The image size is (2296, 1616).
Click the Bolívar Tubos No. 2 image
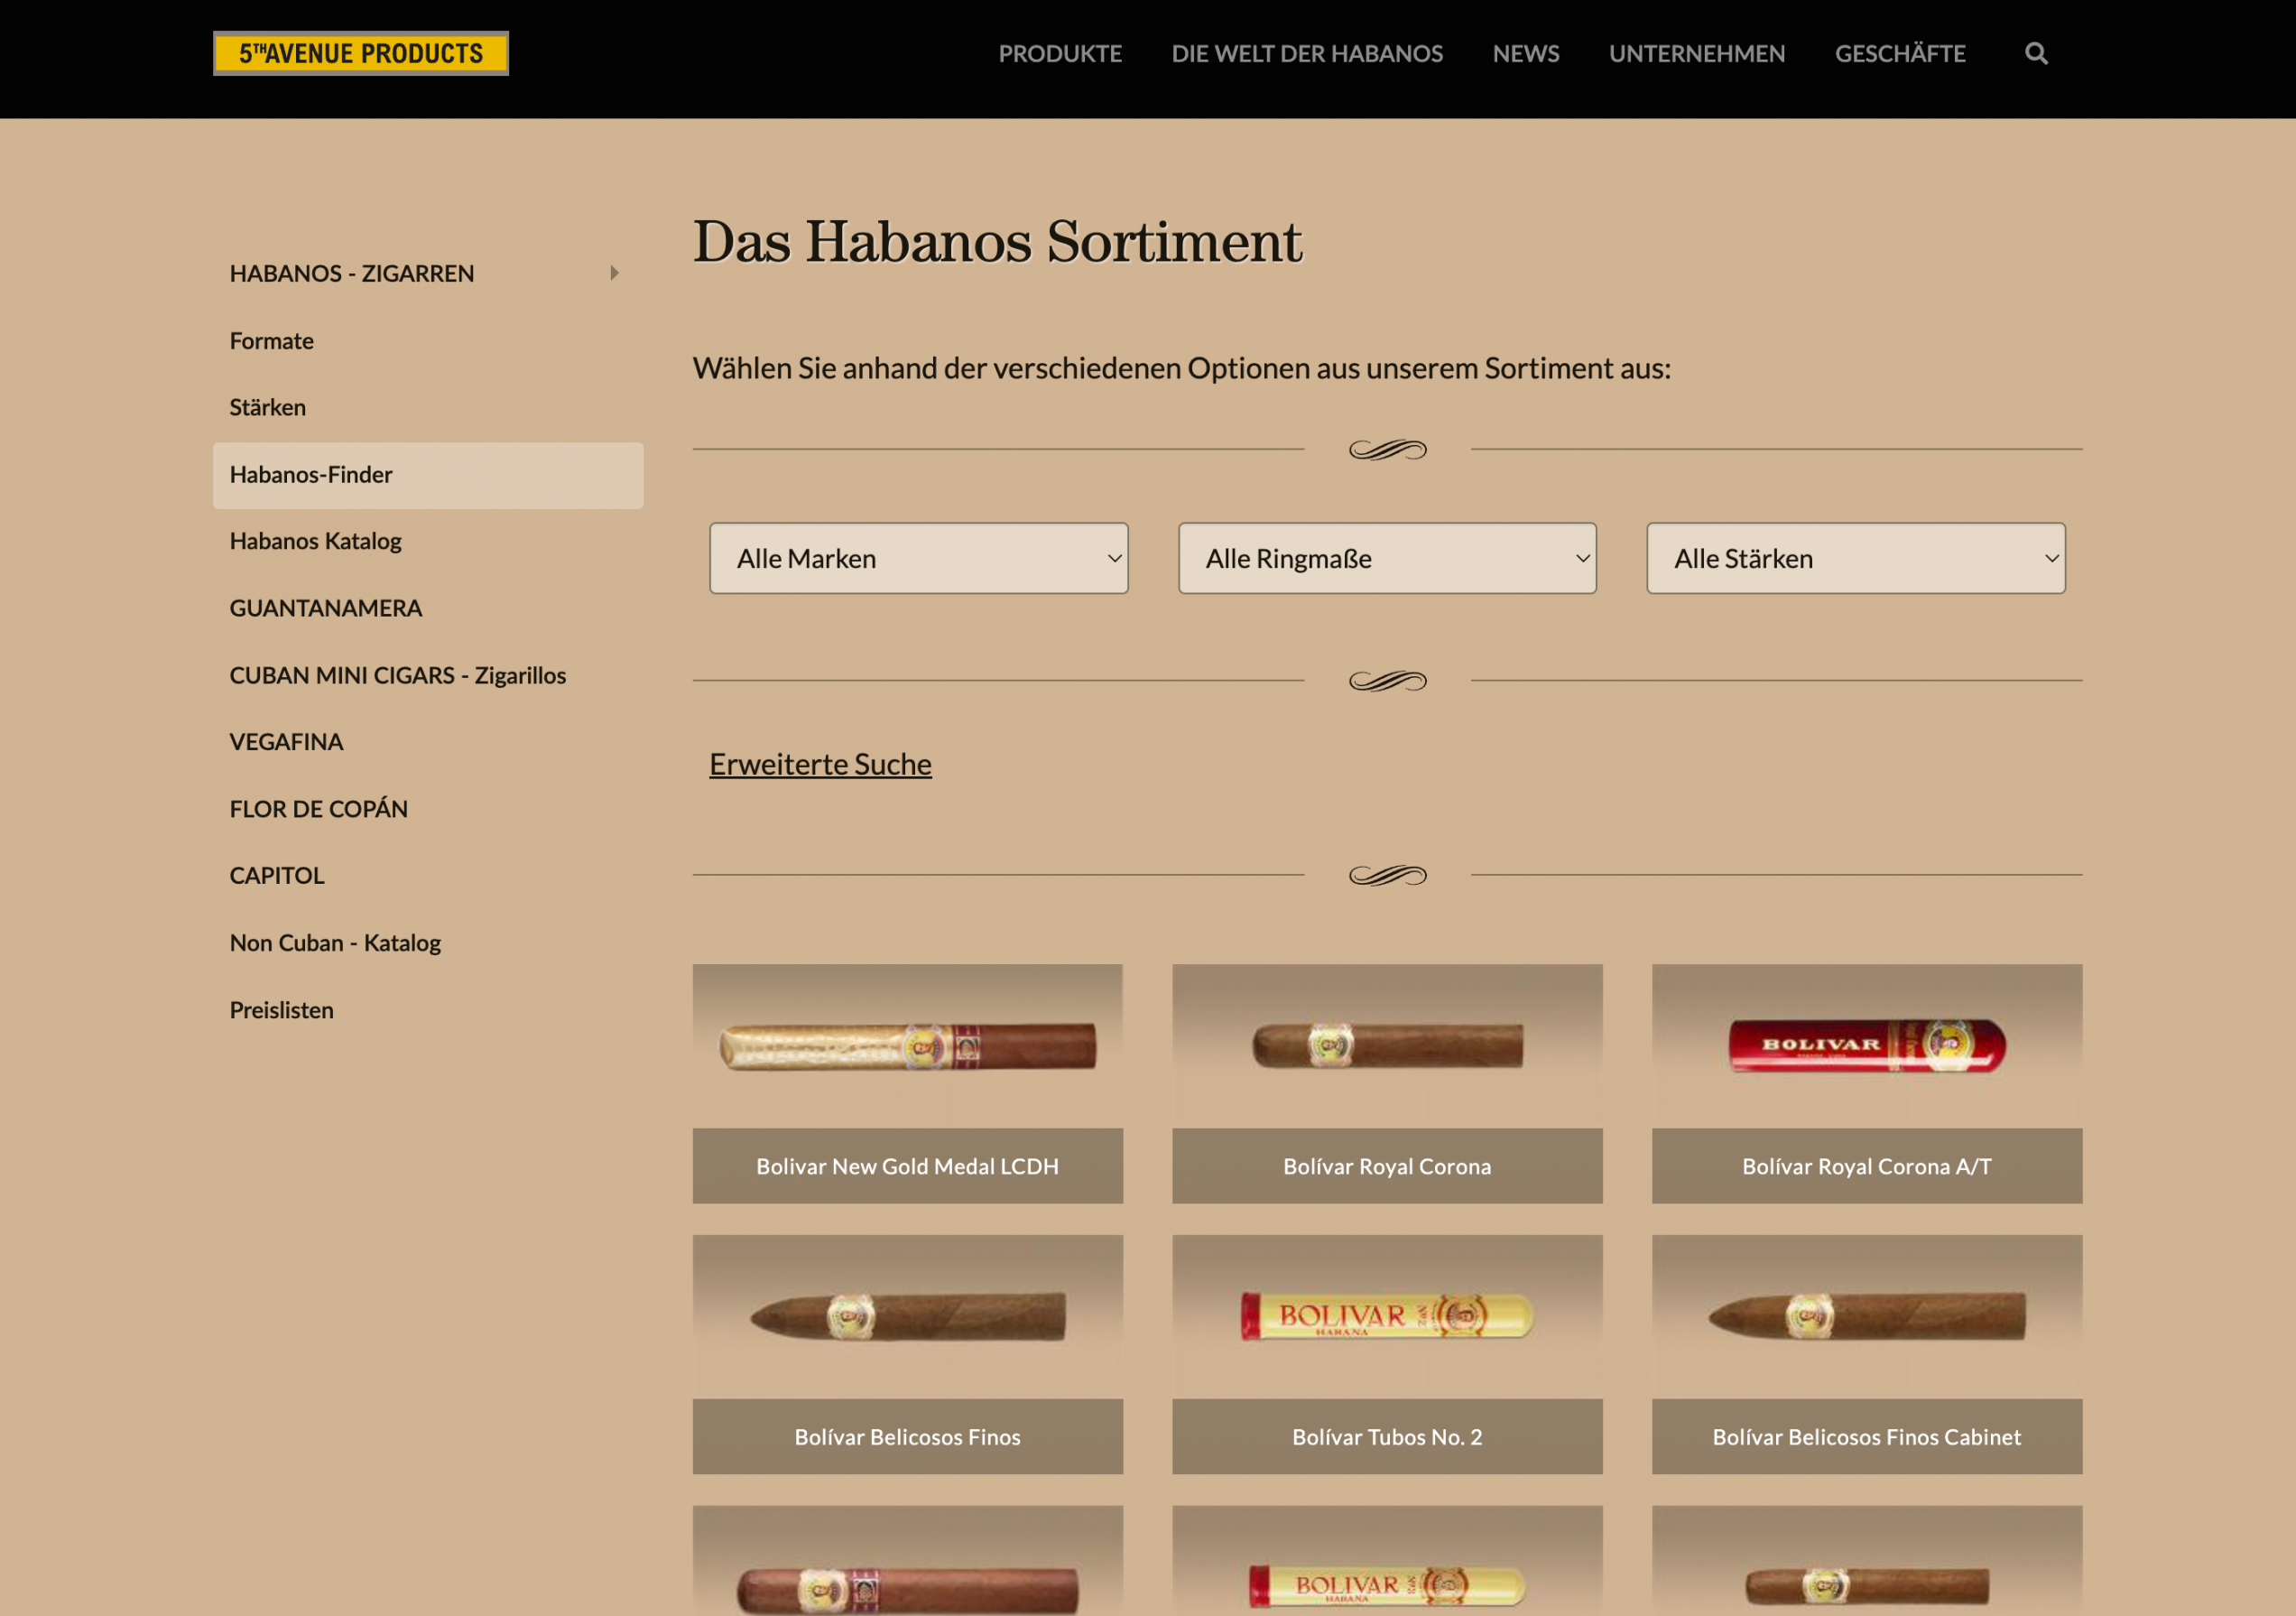point(1386,1316)
